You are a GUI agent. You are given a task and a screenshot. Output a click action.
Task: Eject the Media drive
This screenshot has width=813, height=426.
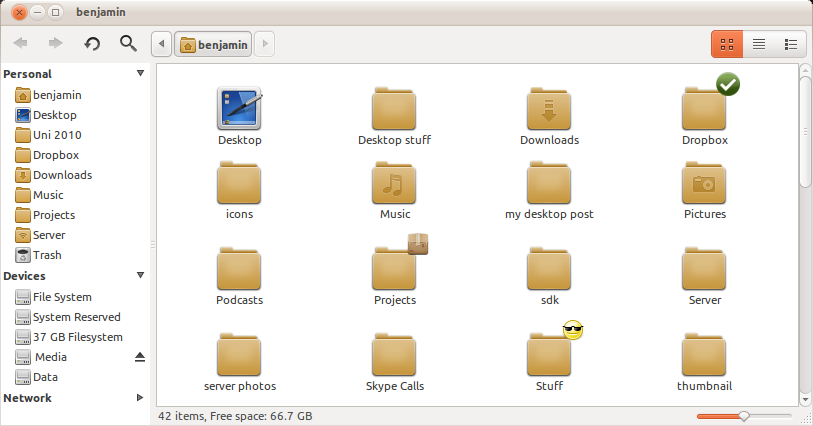[140, 357]
